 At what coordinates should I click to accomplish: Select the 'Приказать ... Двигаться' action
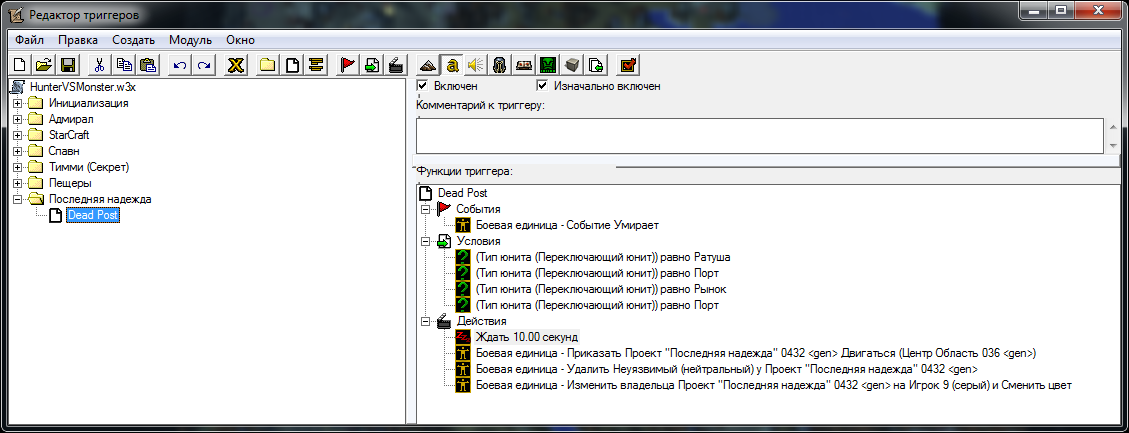pyautogui.click(x=755, y=353)
